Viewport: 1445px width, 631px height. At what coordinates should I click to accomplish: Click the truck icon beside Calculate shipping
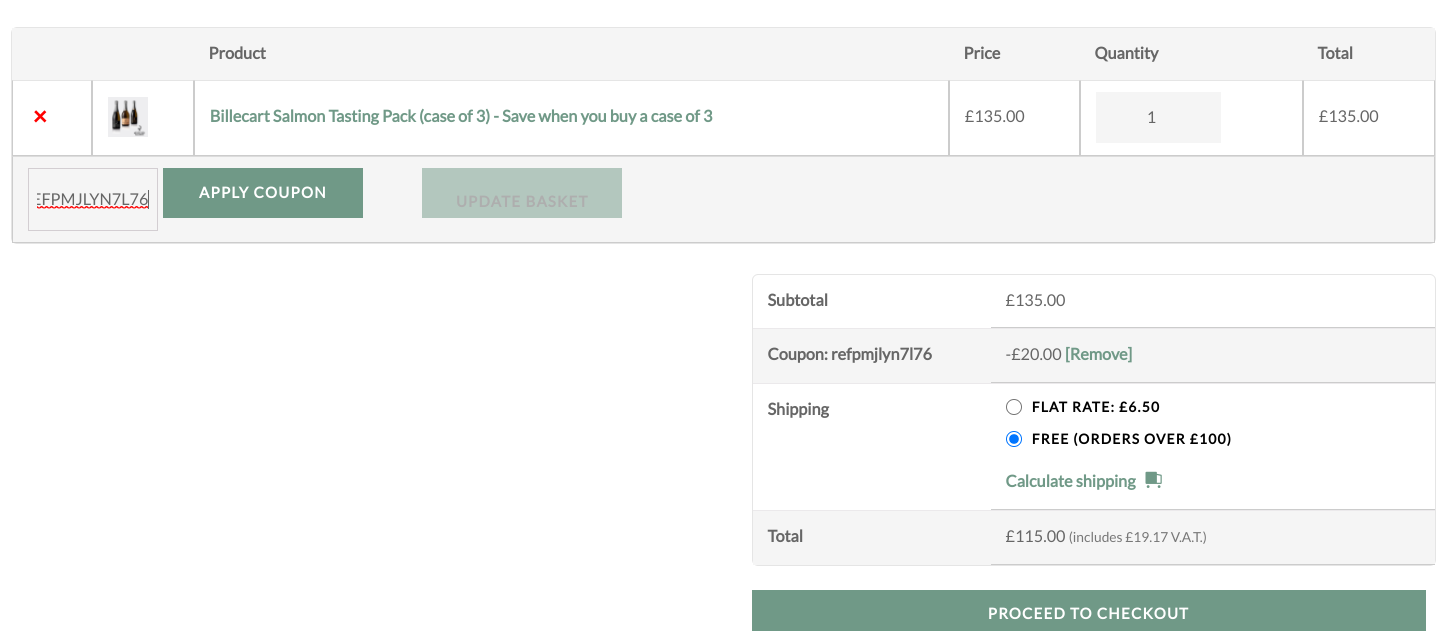click(1153, 480)
